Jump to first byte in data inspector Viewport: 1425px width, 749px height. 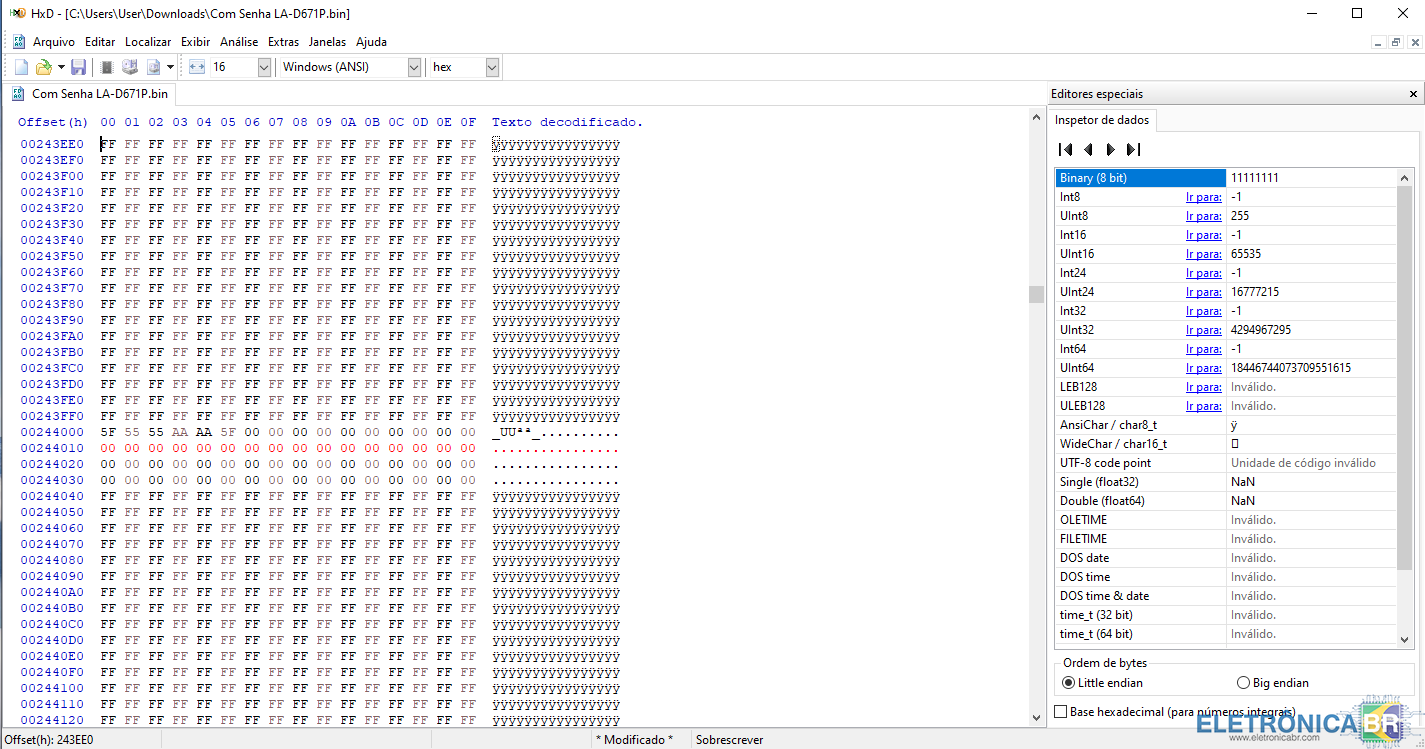click(1066, 149)
